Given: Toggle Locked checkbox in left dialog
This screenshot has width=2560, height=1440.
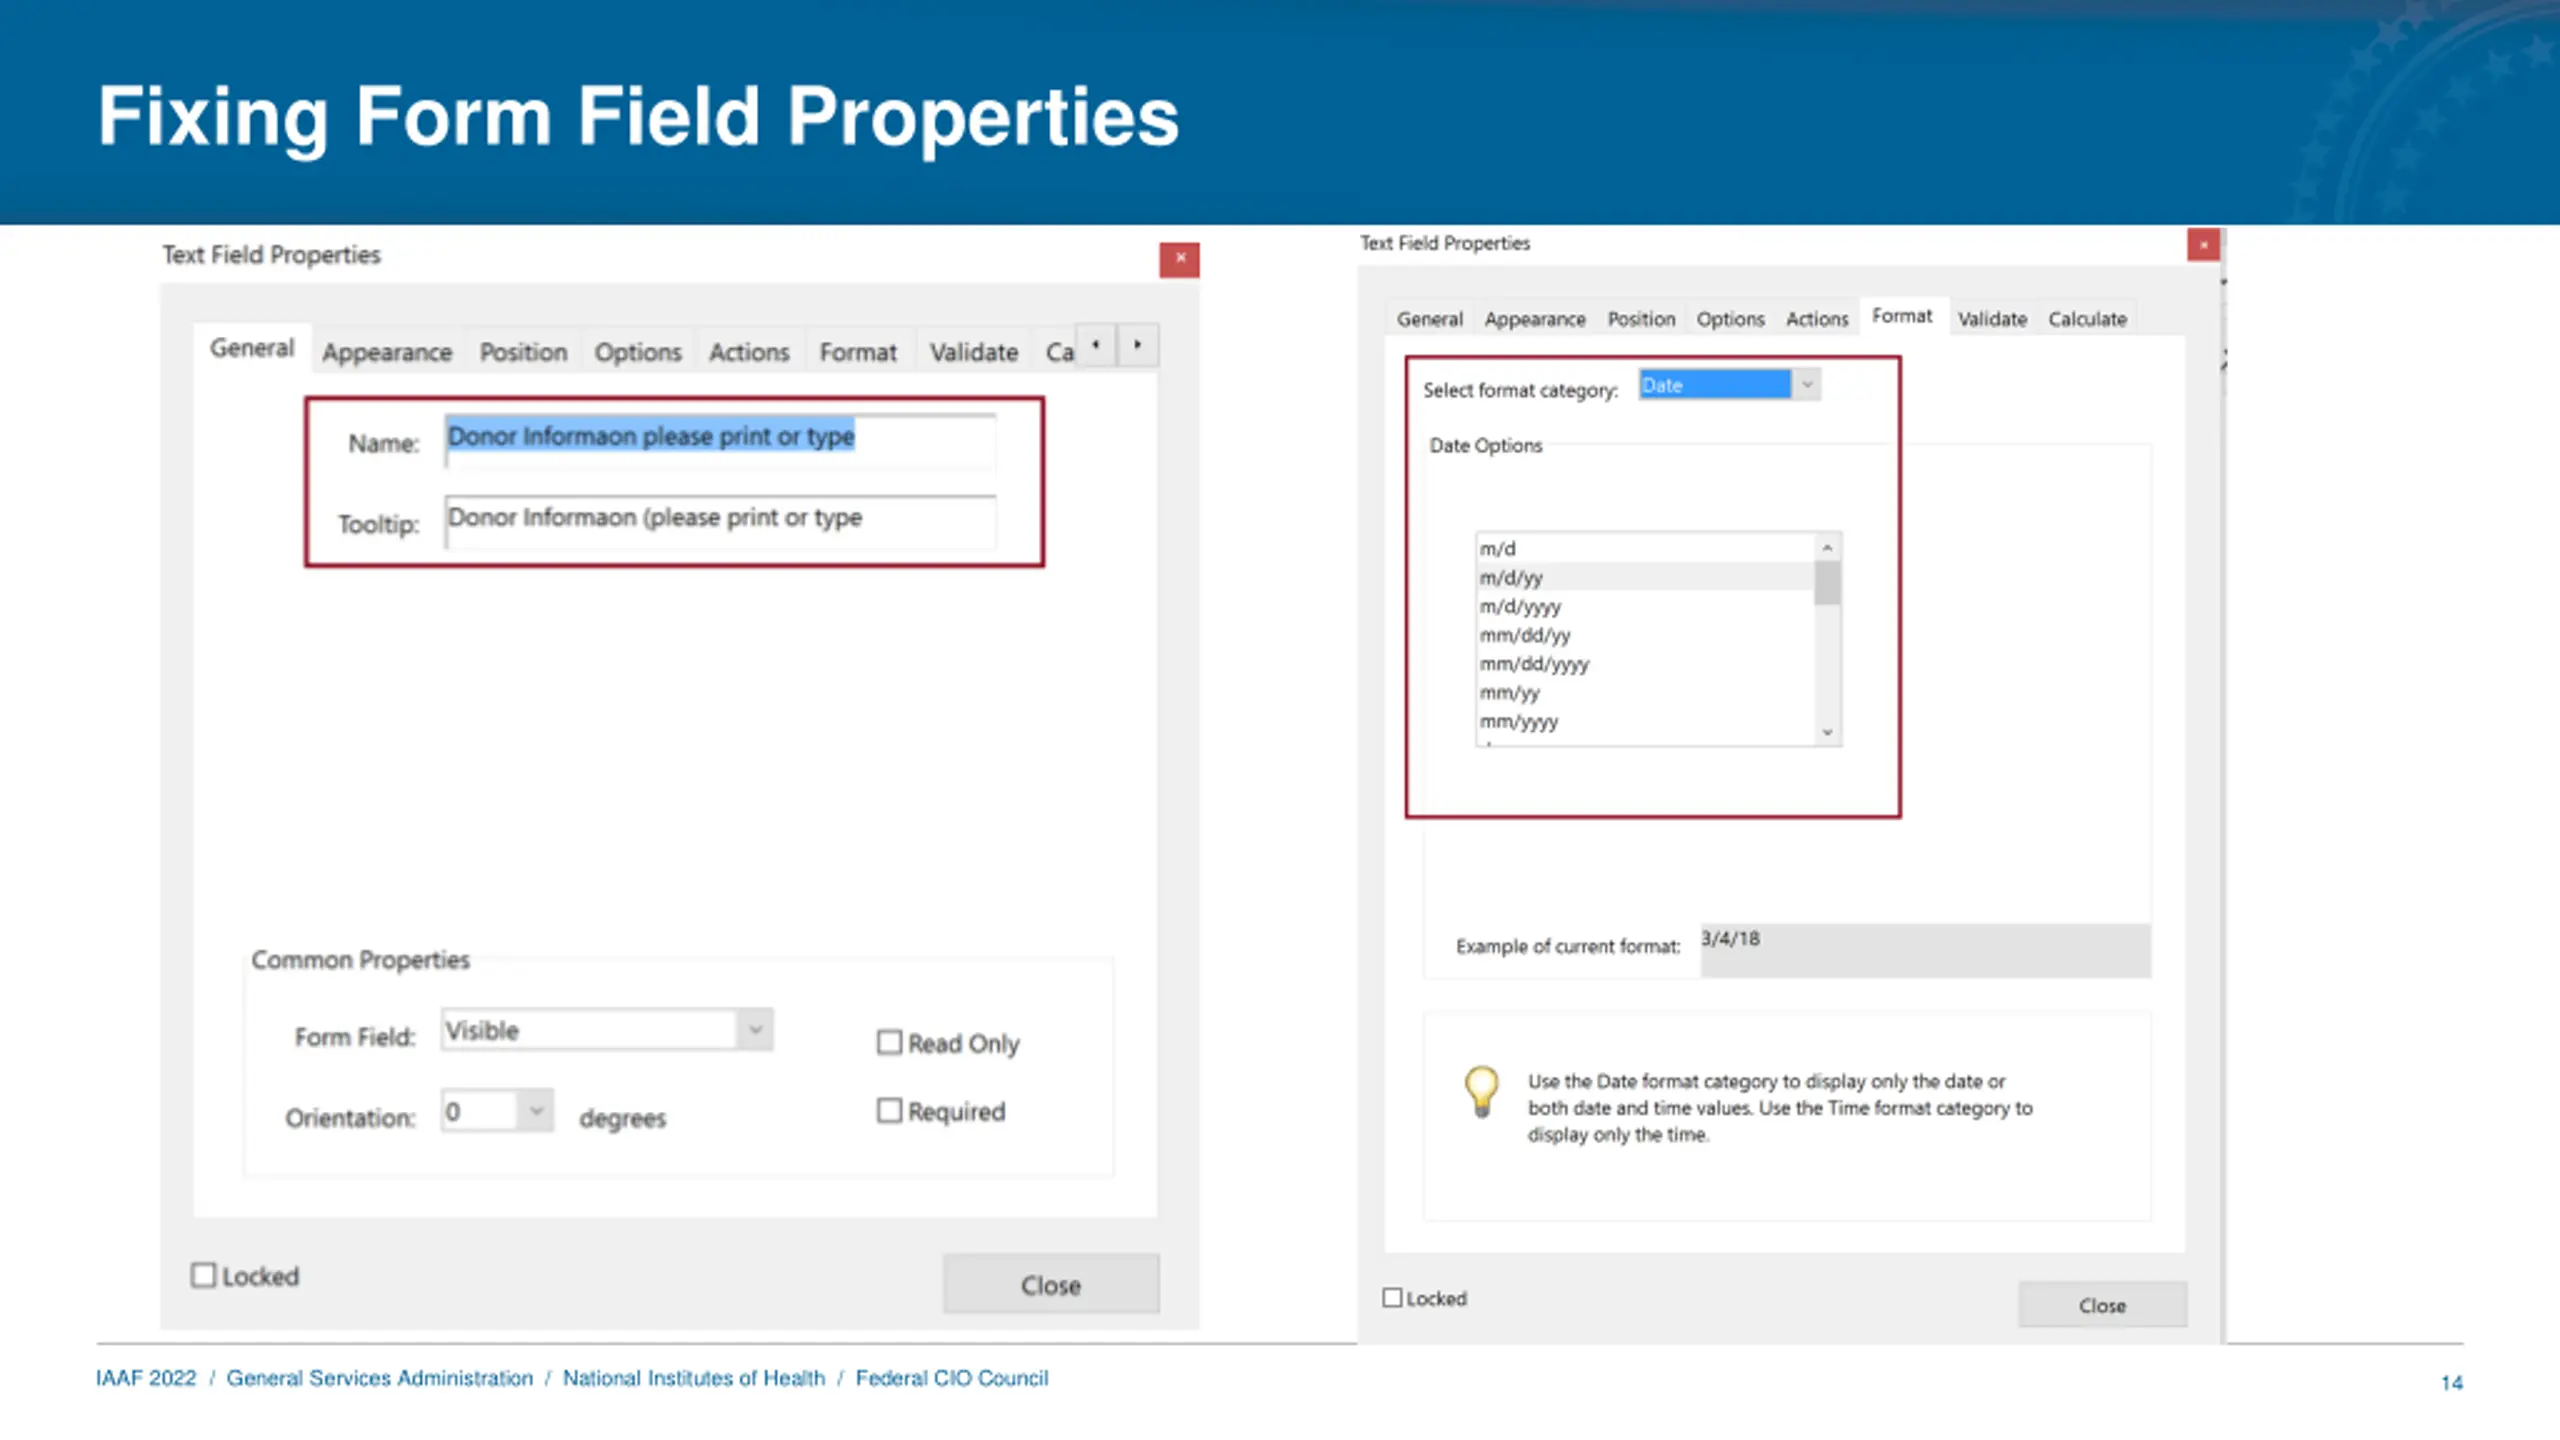Looking at the screenshot, I should tap(204, 1275).
